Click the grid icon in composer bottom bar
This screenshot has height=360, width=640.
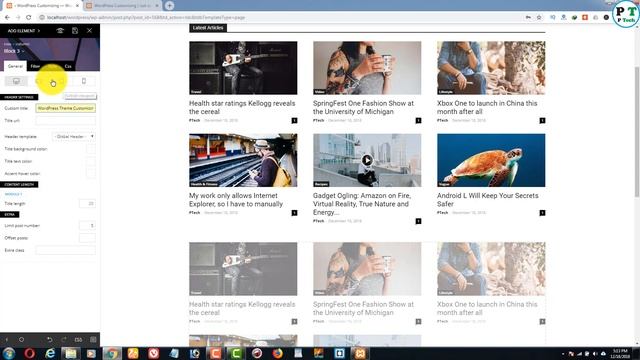tap(93, 340)
